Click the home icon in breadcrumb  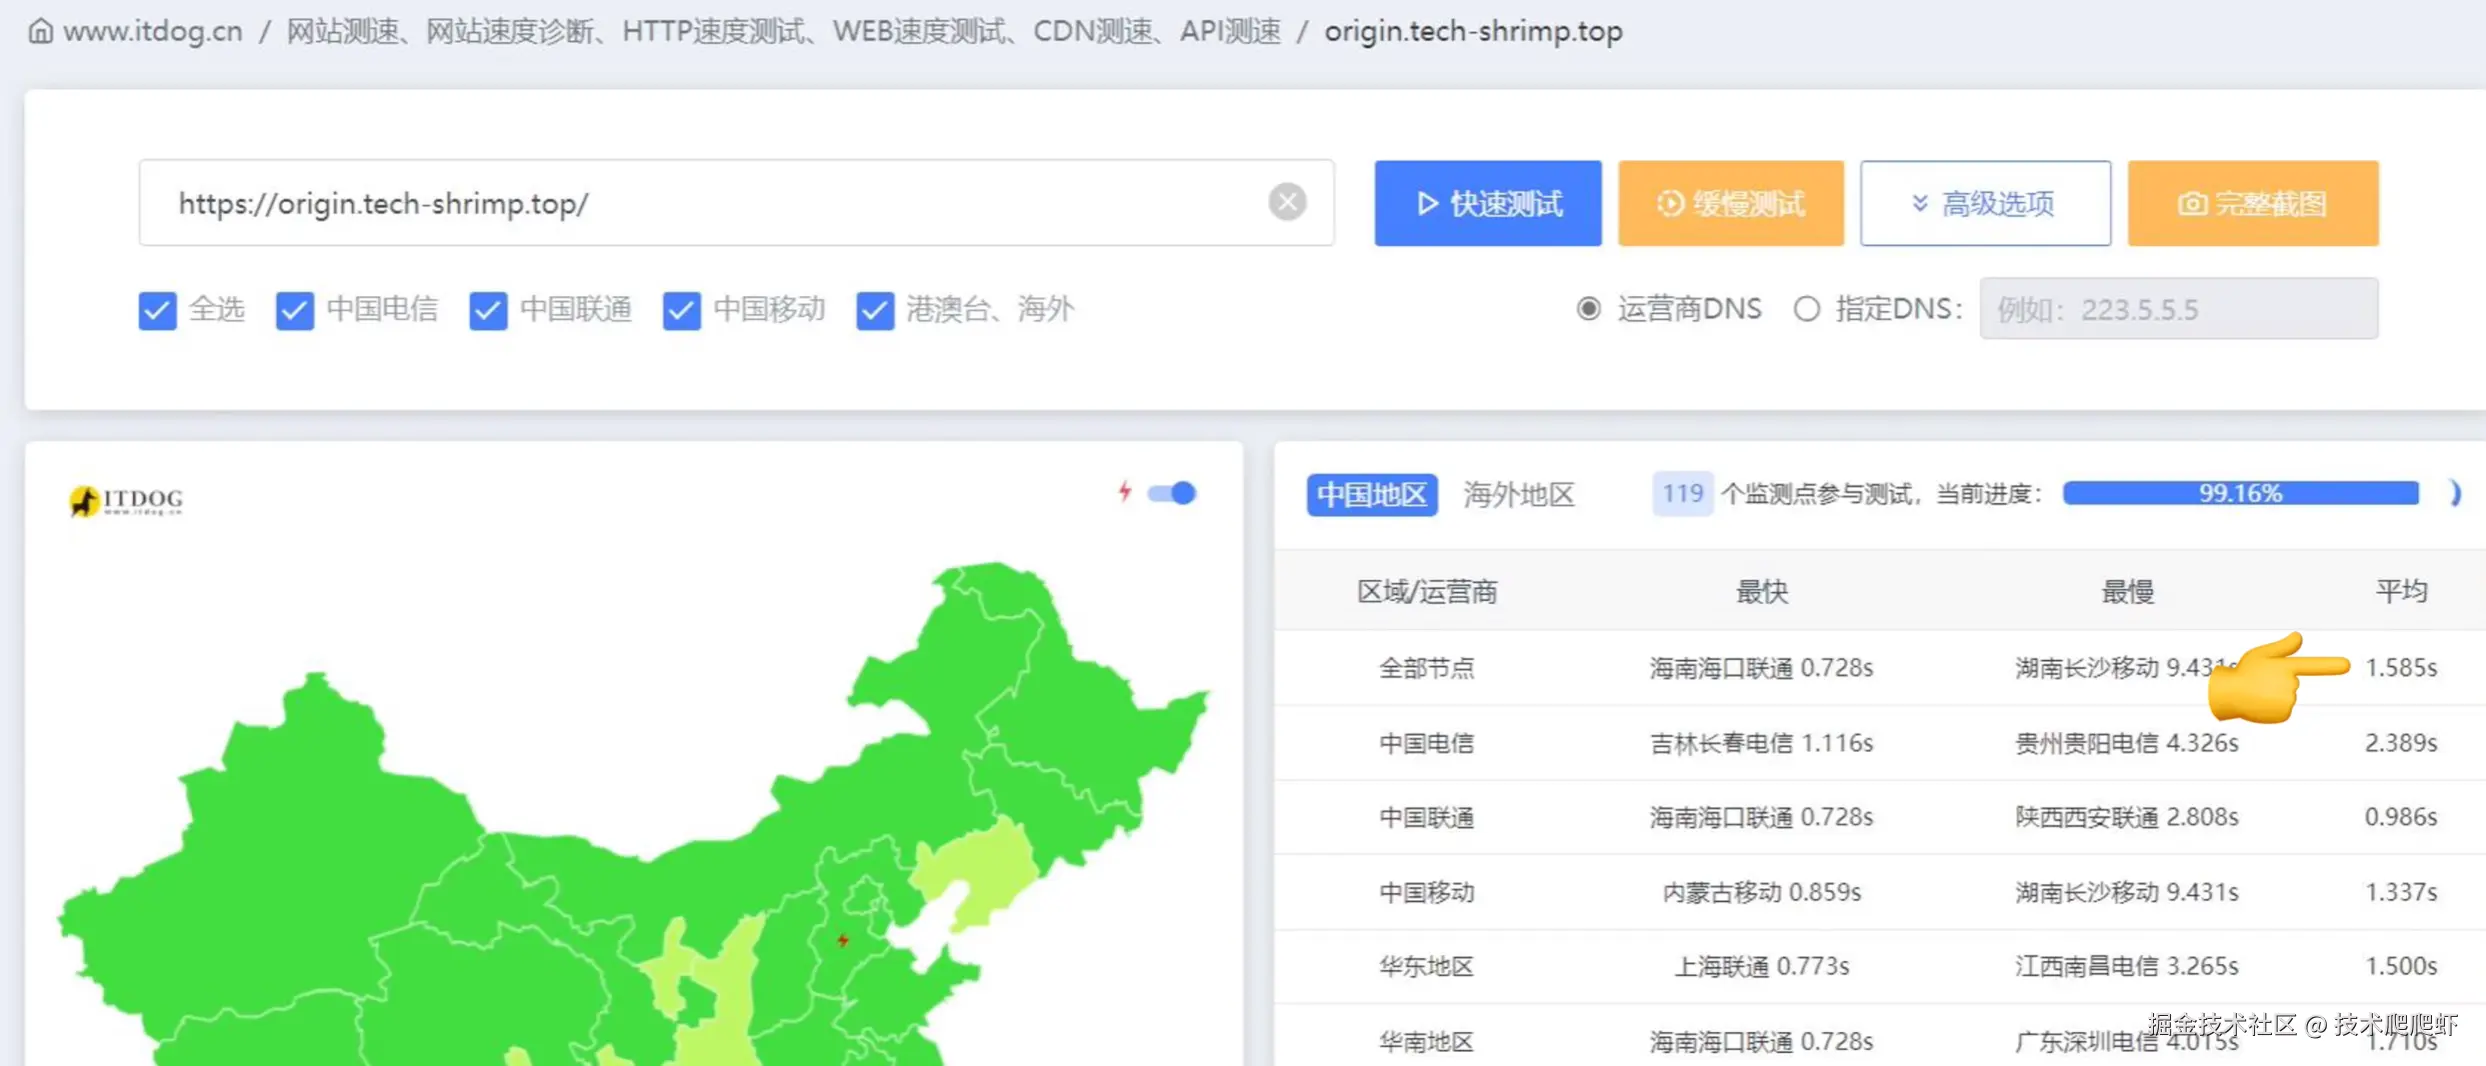40,31
